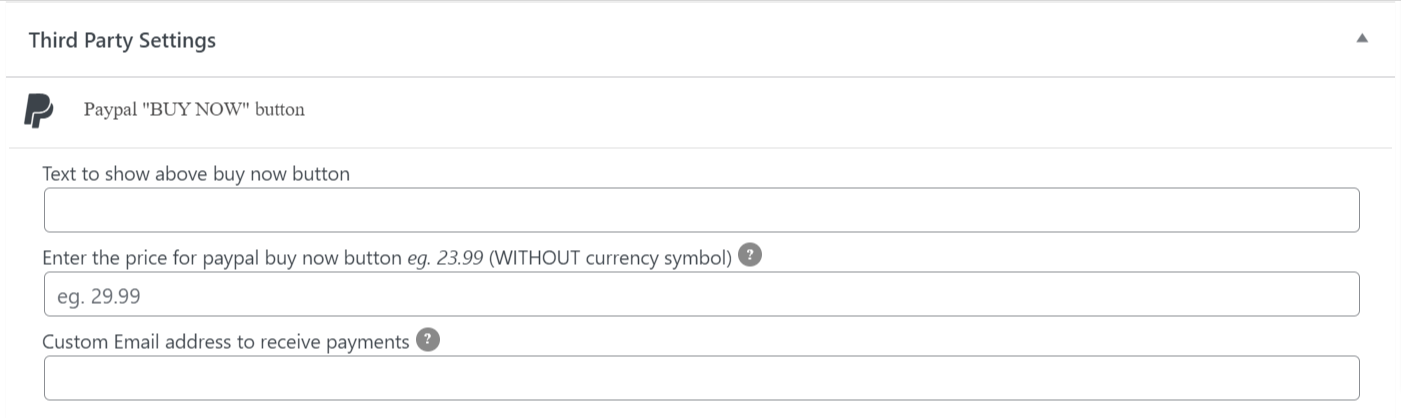This screenshot has height=418, width=1401.
Task: Click the word "Settings" in the panel heading
Action: 177,40
